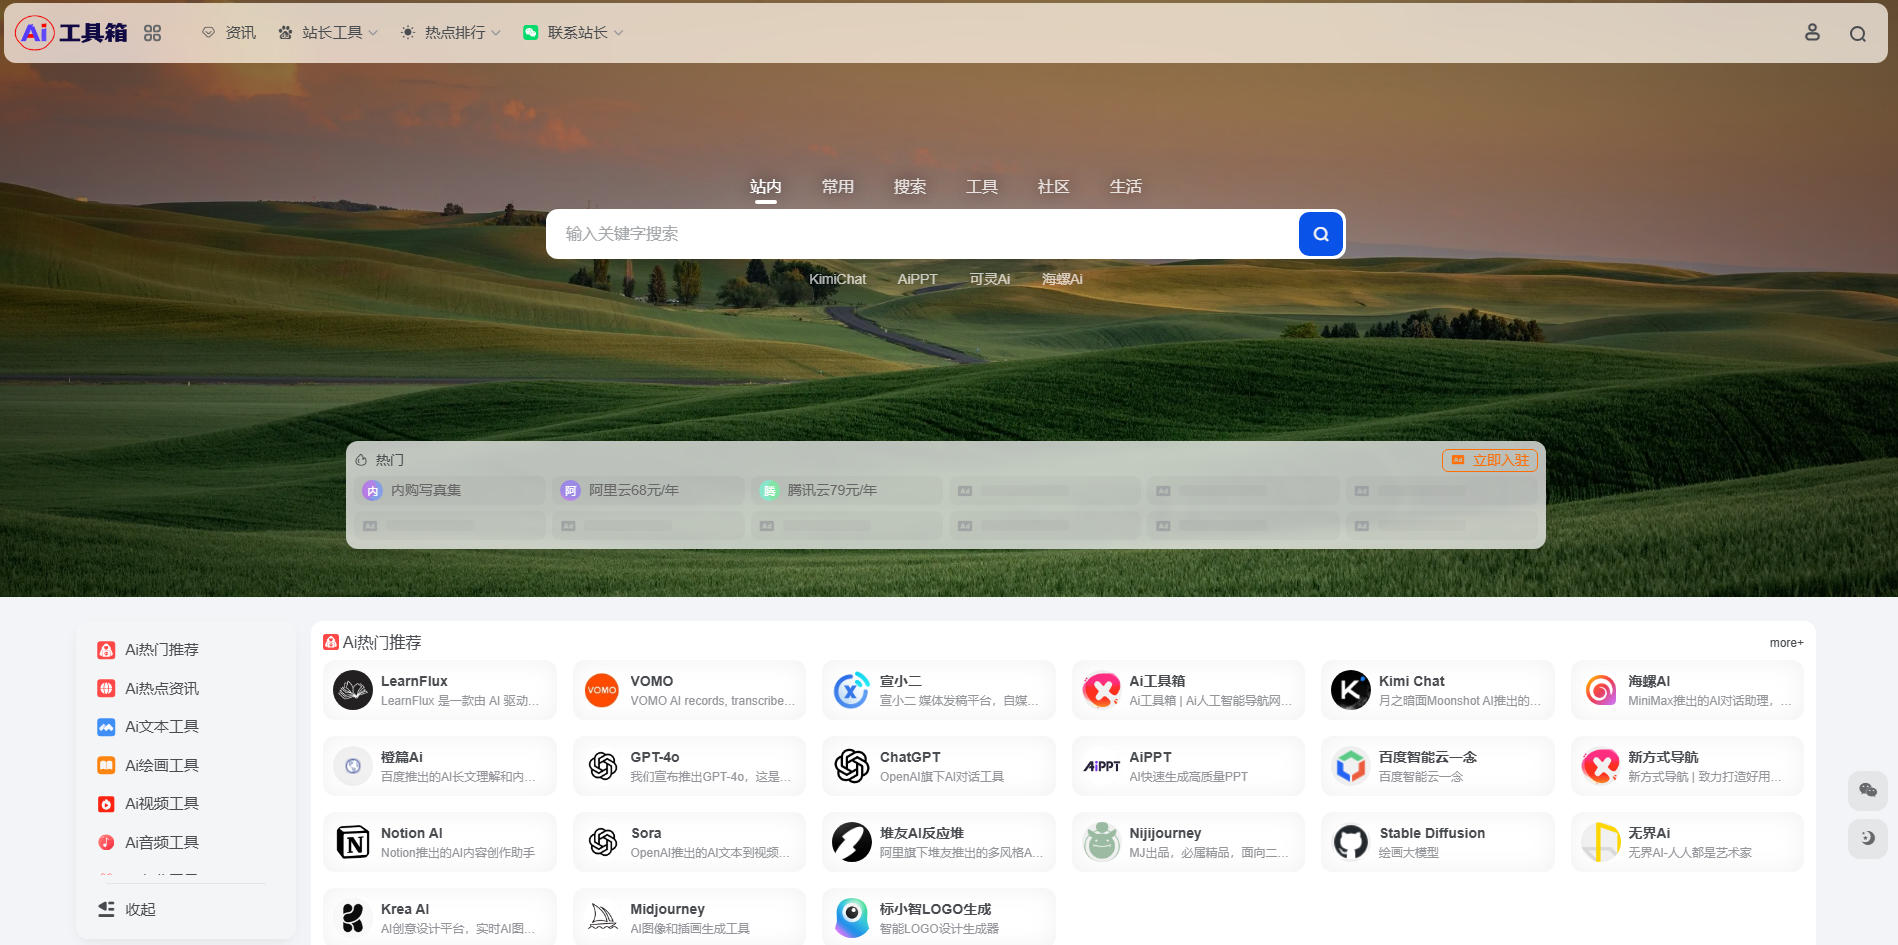Click the Krea AI logo icon
The width and height of the screenshot is (1898, 945).
[353, 918]
